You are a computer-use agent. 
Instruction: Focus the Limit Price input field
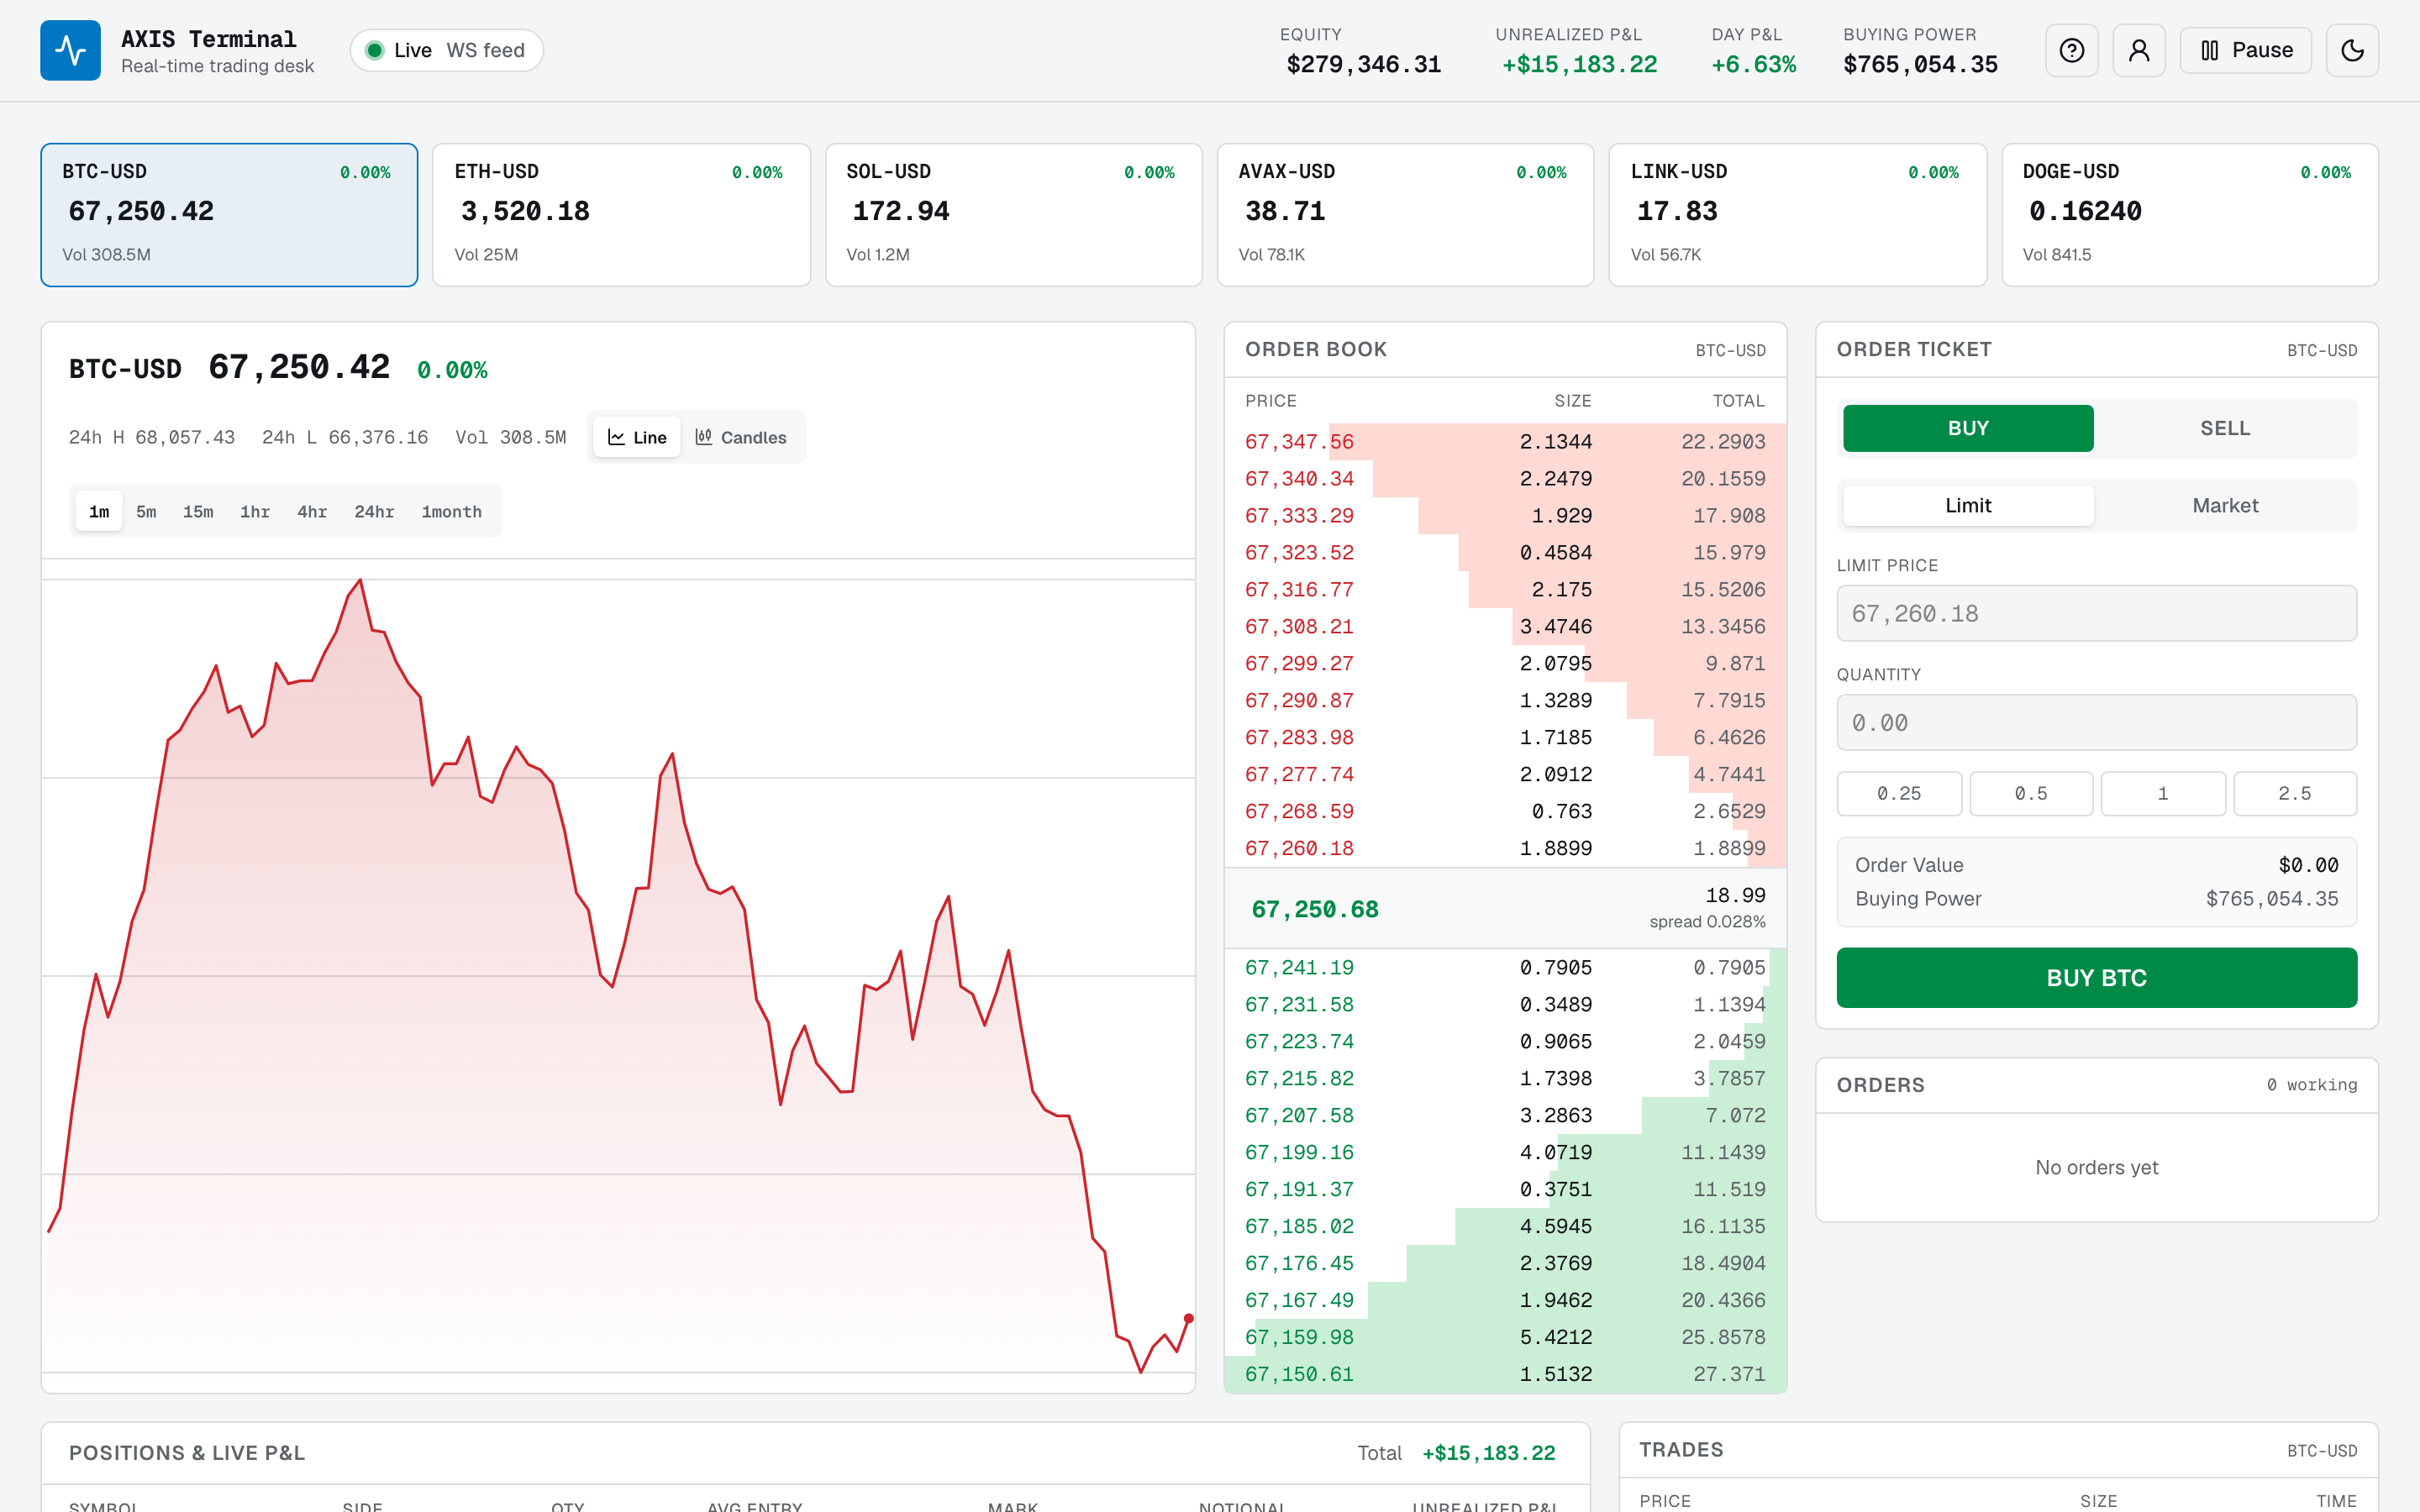pyautogui.click(x=2096, y=613)
